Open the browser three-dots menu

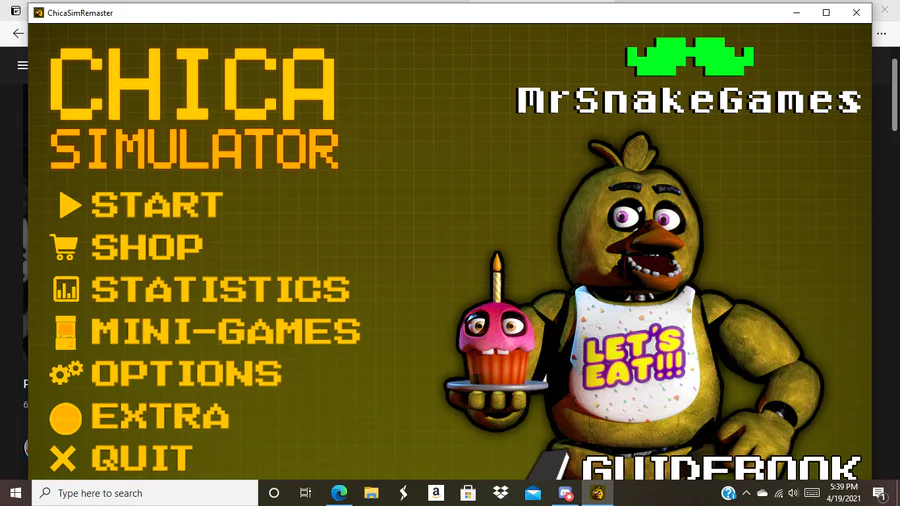[882, 33]
